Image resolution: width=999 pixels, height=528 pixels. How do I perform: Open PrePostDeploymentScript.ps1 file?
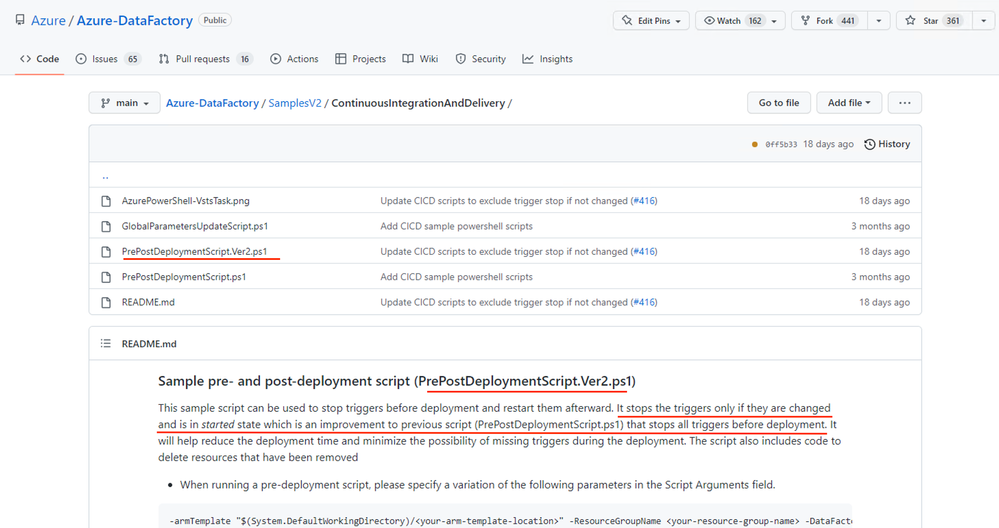click(183, 277)
